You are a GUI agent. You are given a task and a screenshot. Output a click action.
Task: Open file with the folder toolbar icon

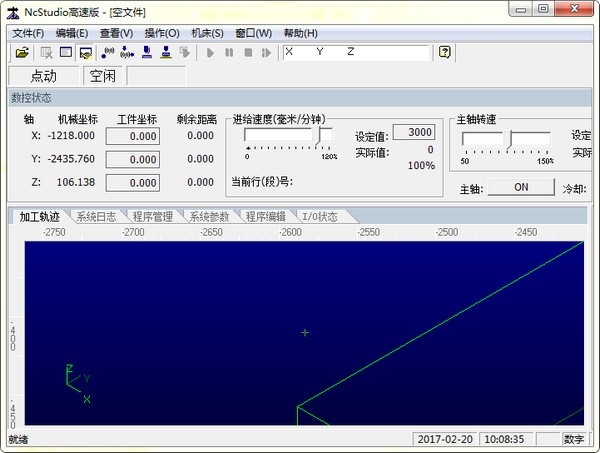point(22,52)
